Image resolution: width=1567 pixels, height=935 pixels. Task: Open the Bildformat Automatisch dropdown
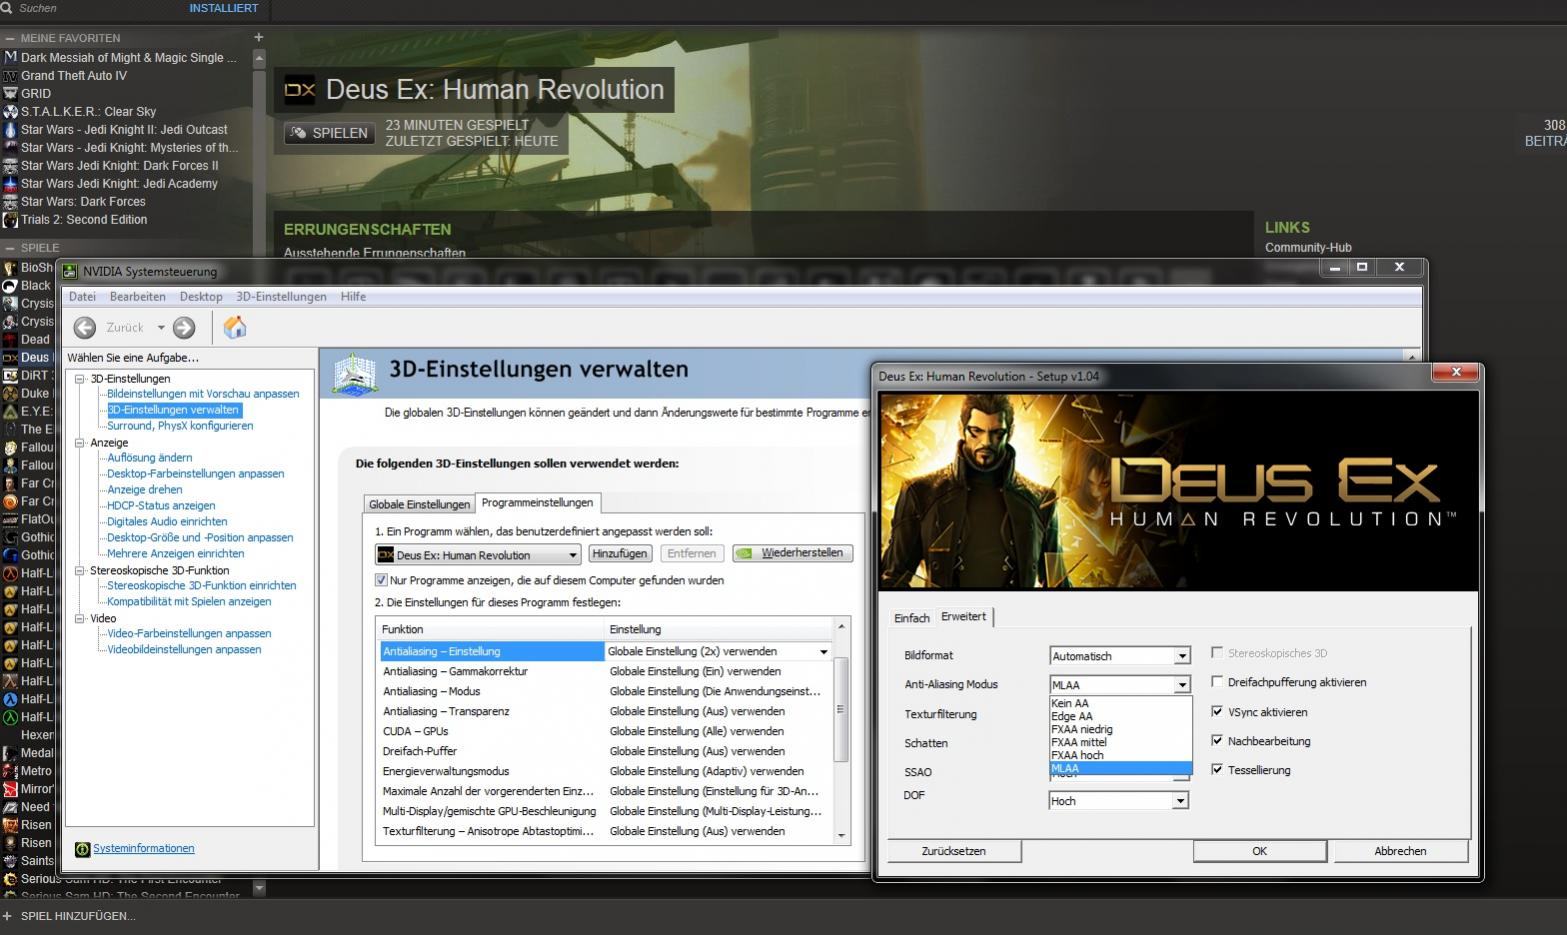pos(1120,656)
